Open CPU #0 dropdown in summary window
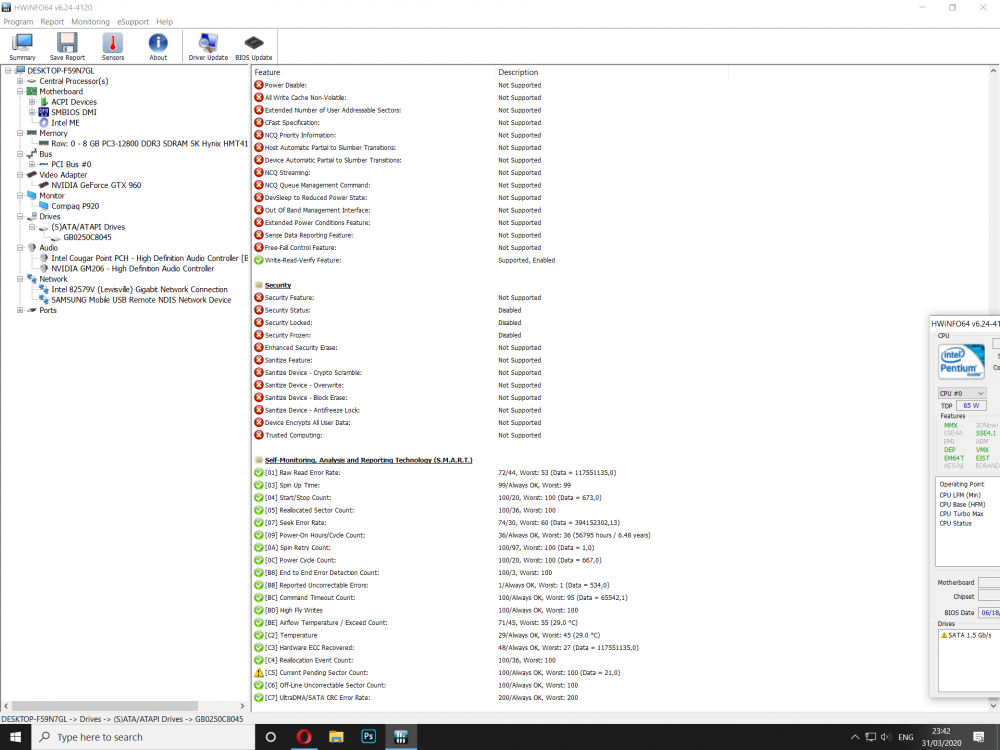This screenshot has height=750, width=1000. (x=962, y=393)
